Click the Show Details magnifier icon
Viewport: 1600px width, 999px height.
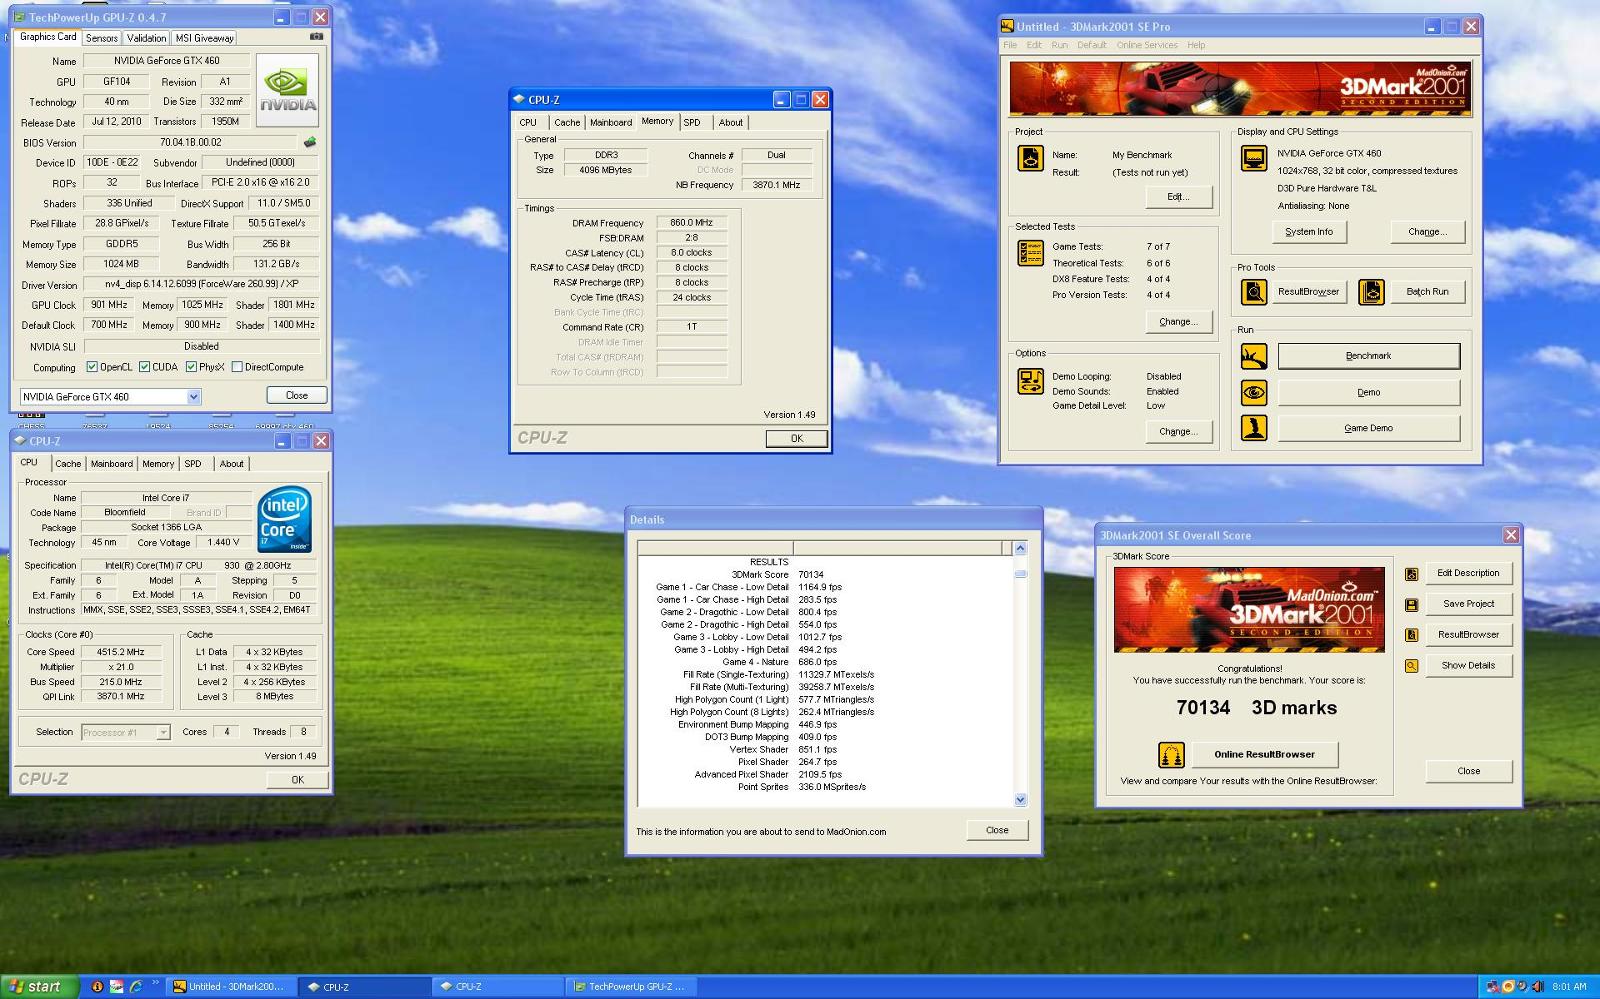coord(1411,665)
